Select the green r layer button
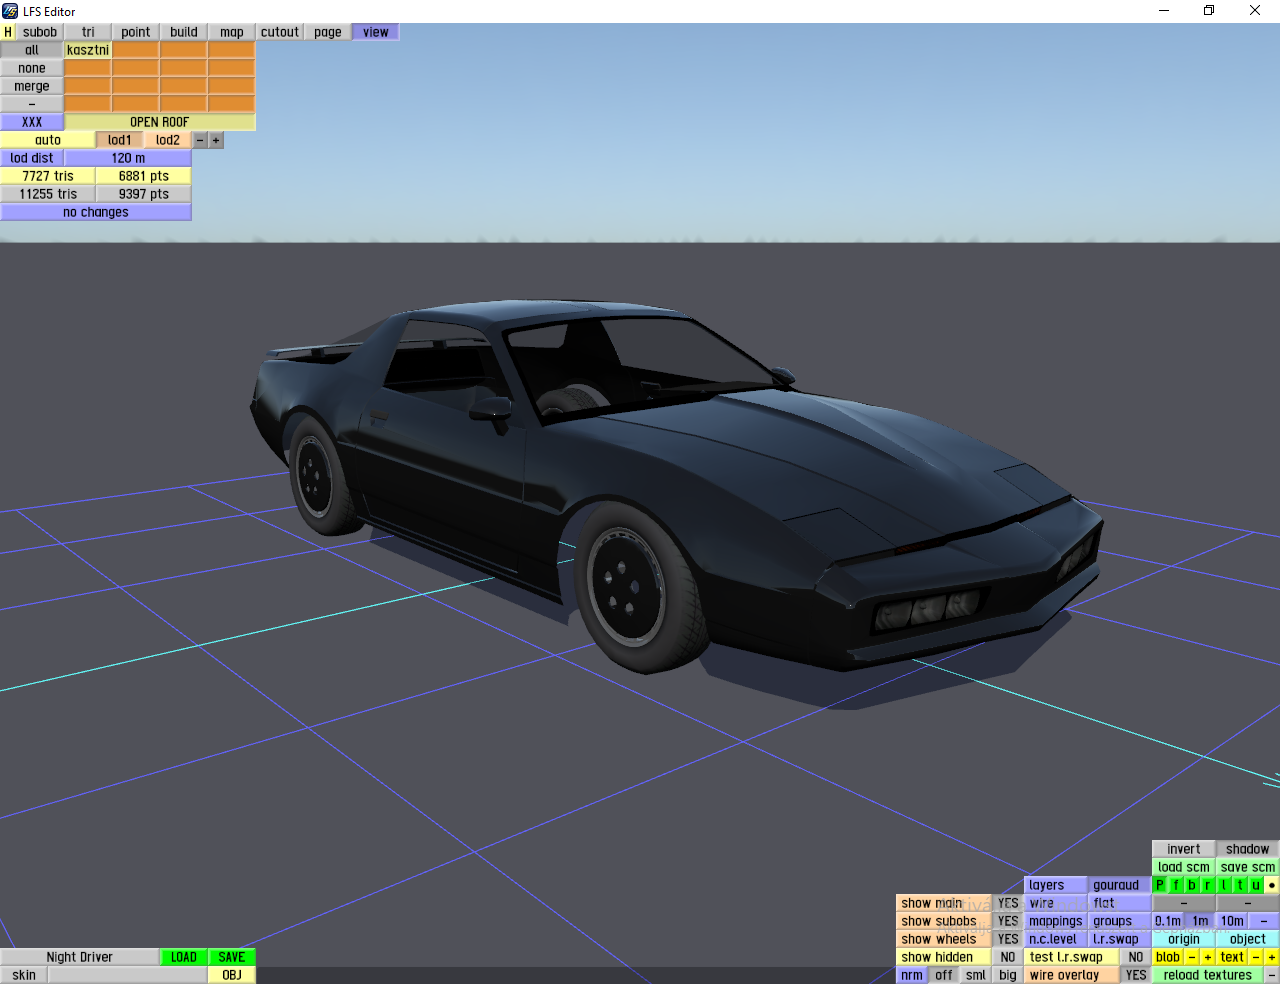The height and width of the screenshot is (984, 1280). coord(1208,885)
